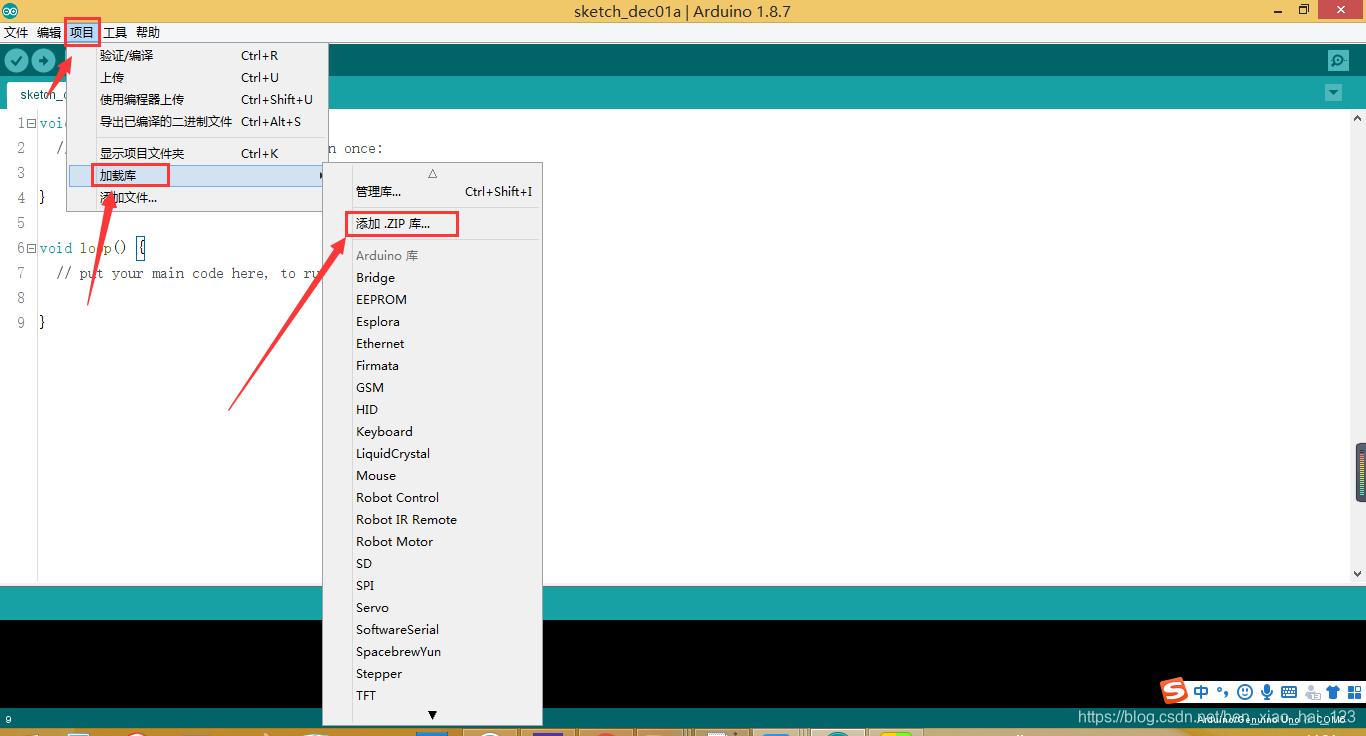1366x736 pixels.
Task: Include the Esplora library
Action: 432,322
